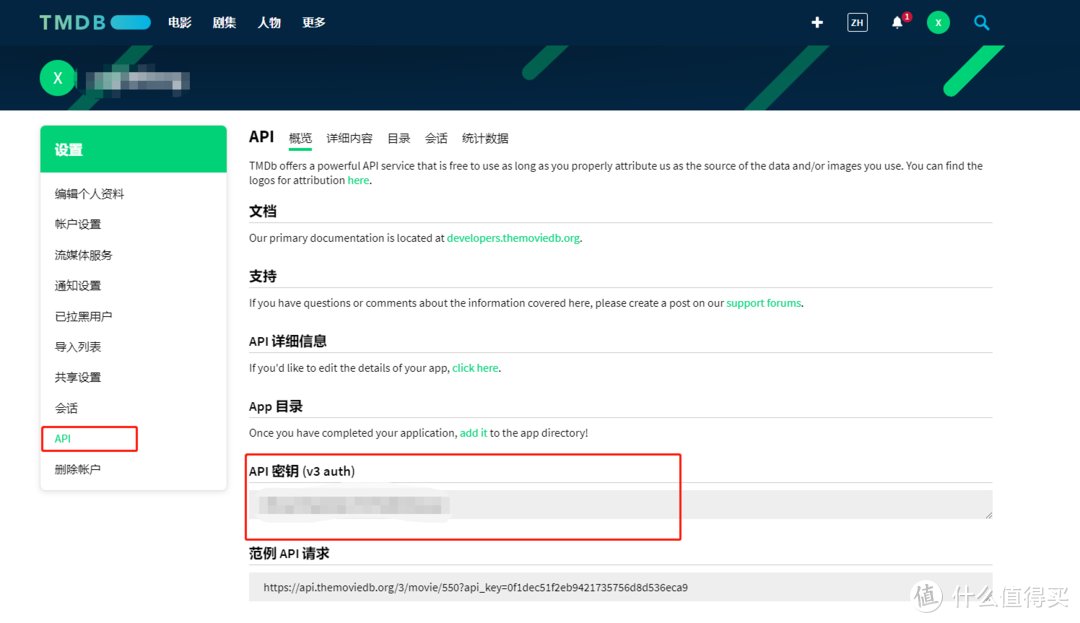The height and width of the screenshot is (623, 1080).
Task: Open the 电影 menu
Action: [x=180, y=23]
